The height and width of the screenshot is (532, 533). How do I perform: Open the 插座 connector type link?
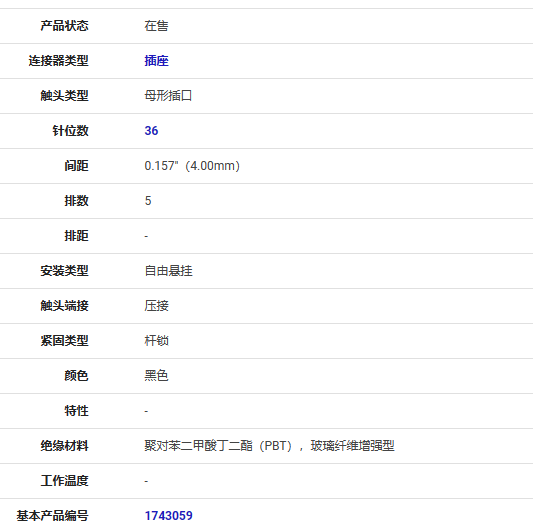(x=156, y=61)
